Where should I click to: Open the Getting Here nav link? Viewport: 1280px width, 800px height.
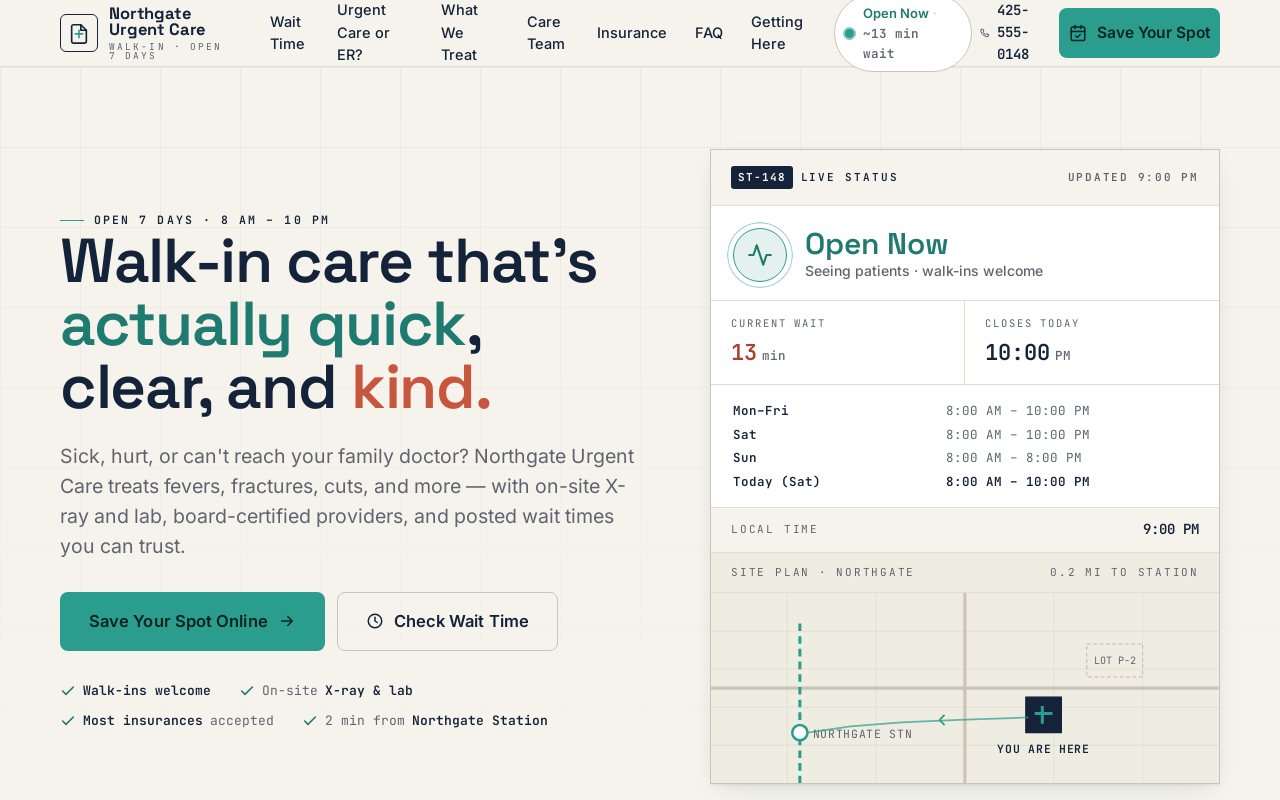(x=777, y=33)
